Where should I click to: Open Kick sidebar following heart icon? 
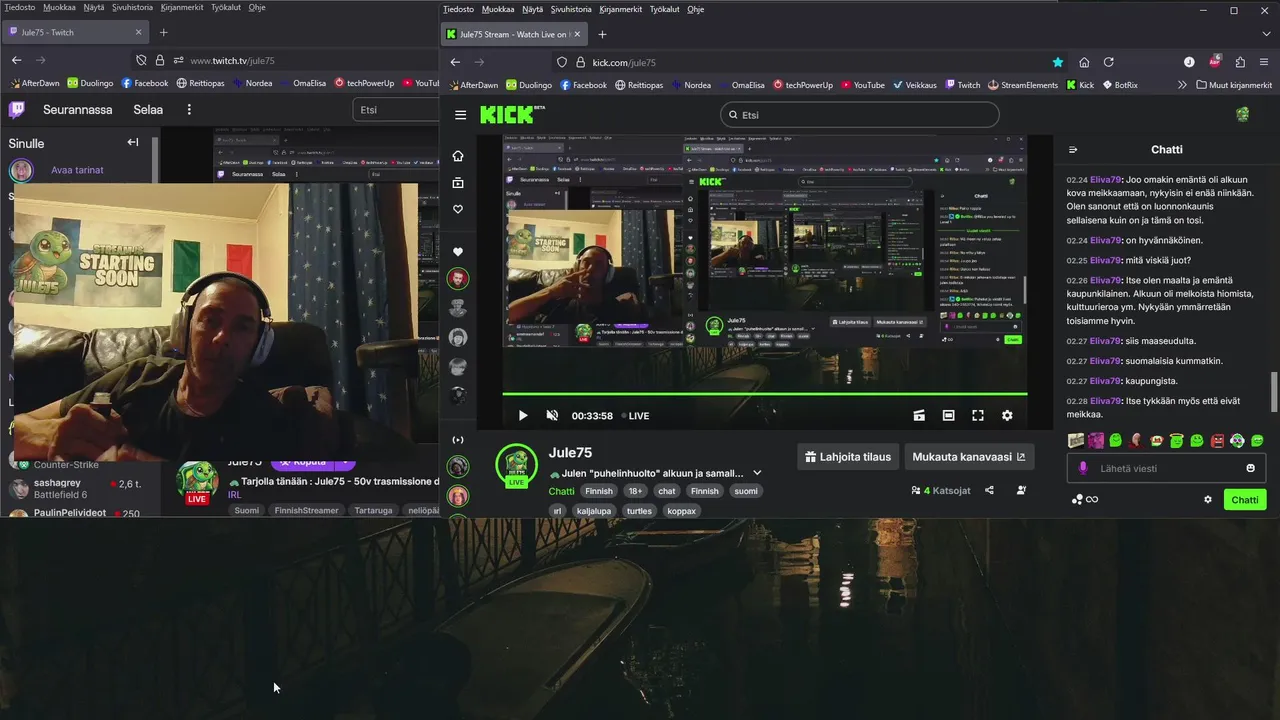click(458, 209)
